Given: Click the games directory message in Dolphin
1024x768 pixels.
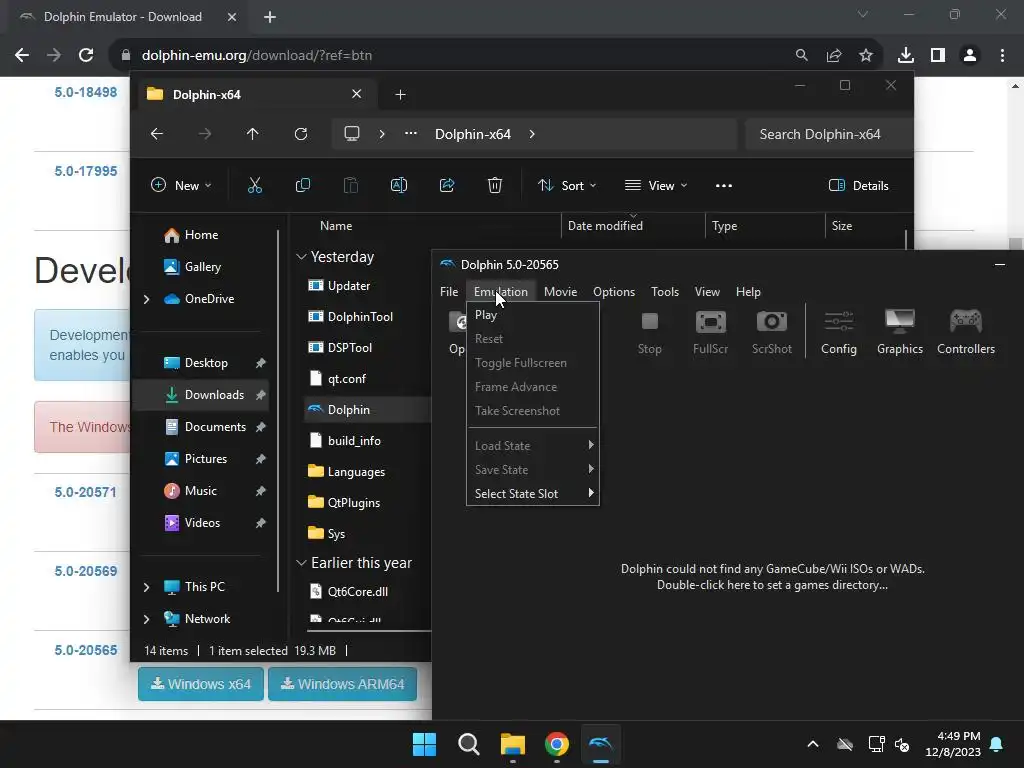Looking at the screenshot, I should click(772, 577).
